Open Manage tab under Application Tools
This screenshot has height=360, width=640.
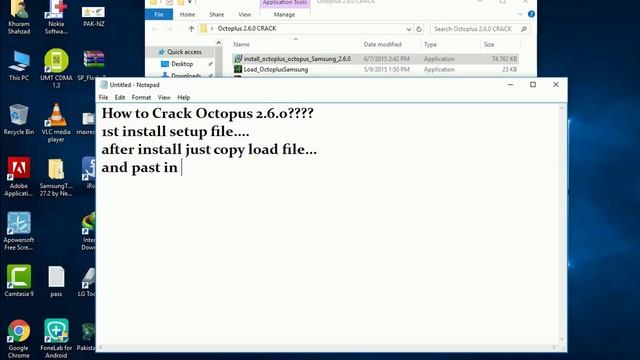[284, 14]
